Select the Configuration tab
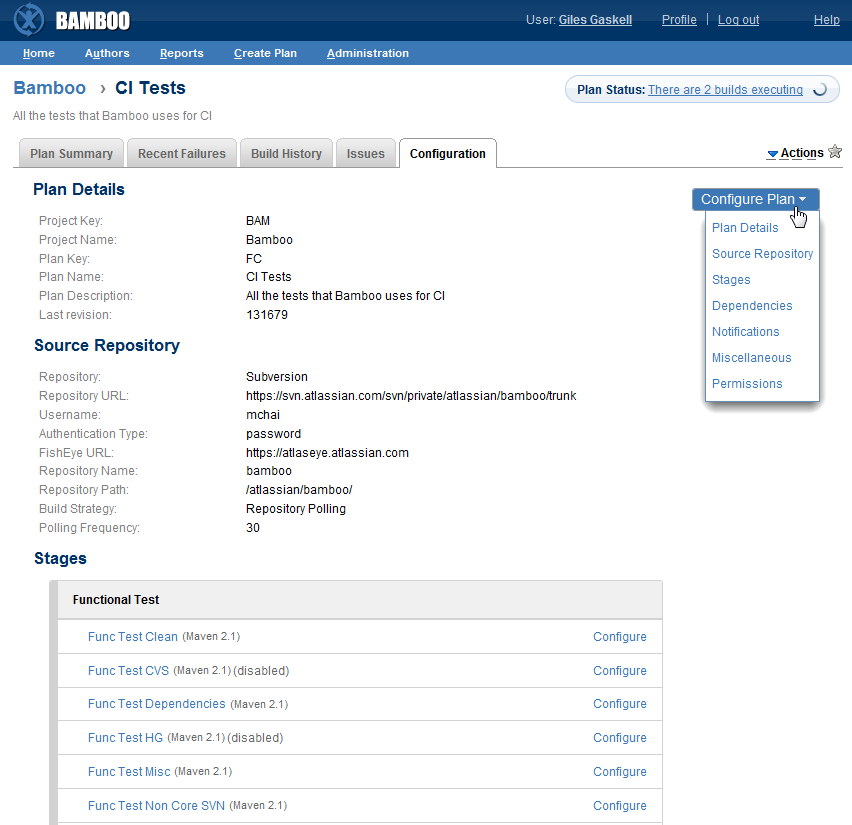The width and height of the screenshot is (852, 825). (x=448, y=154)
